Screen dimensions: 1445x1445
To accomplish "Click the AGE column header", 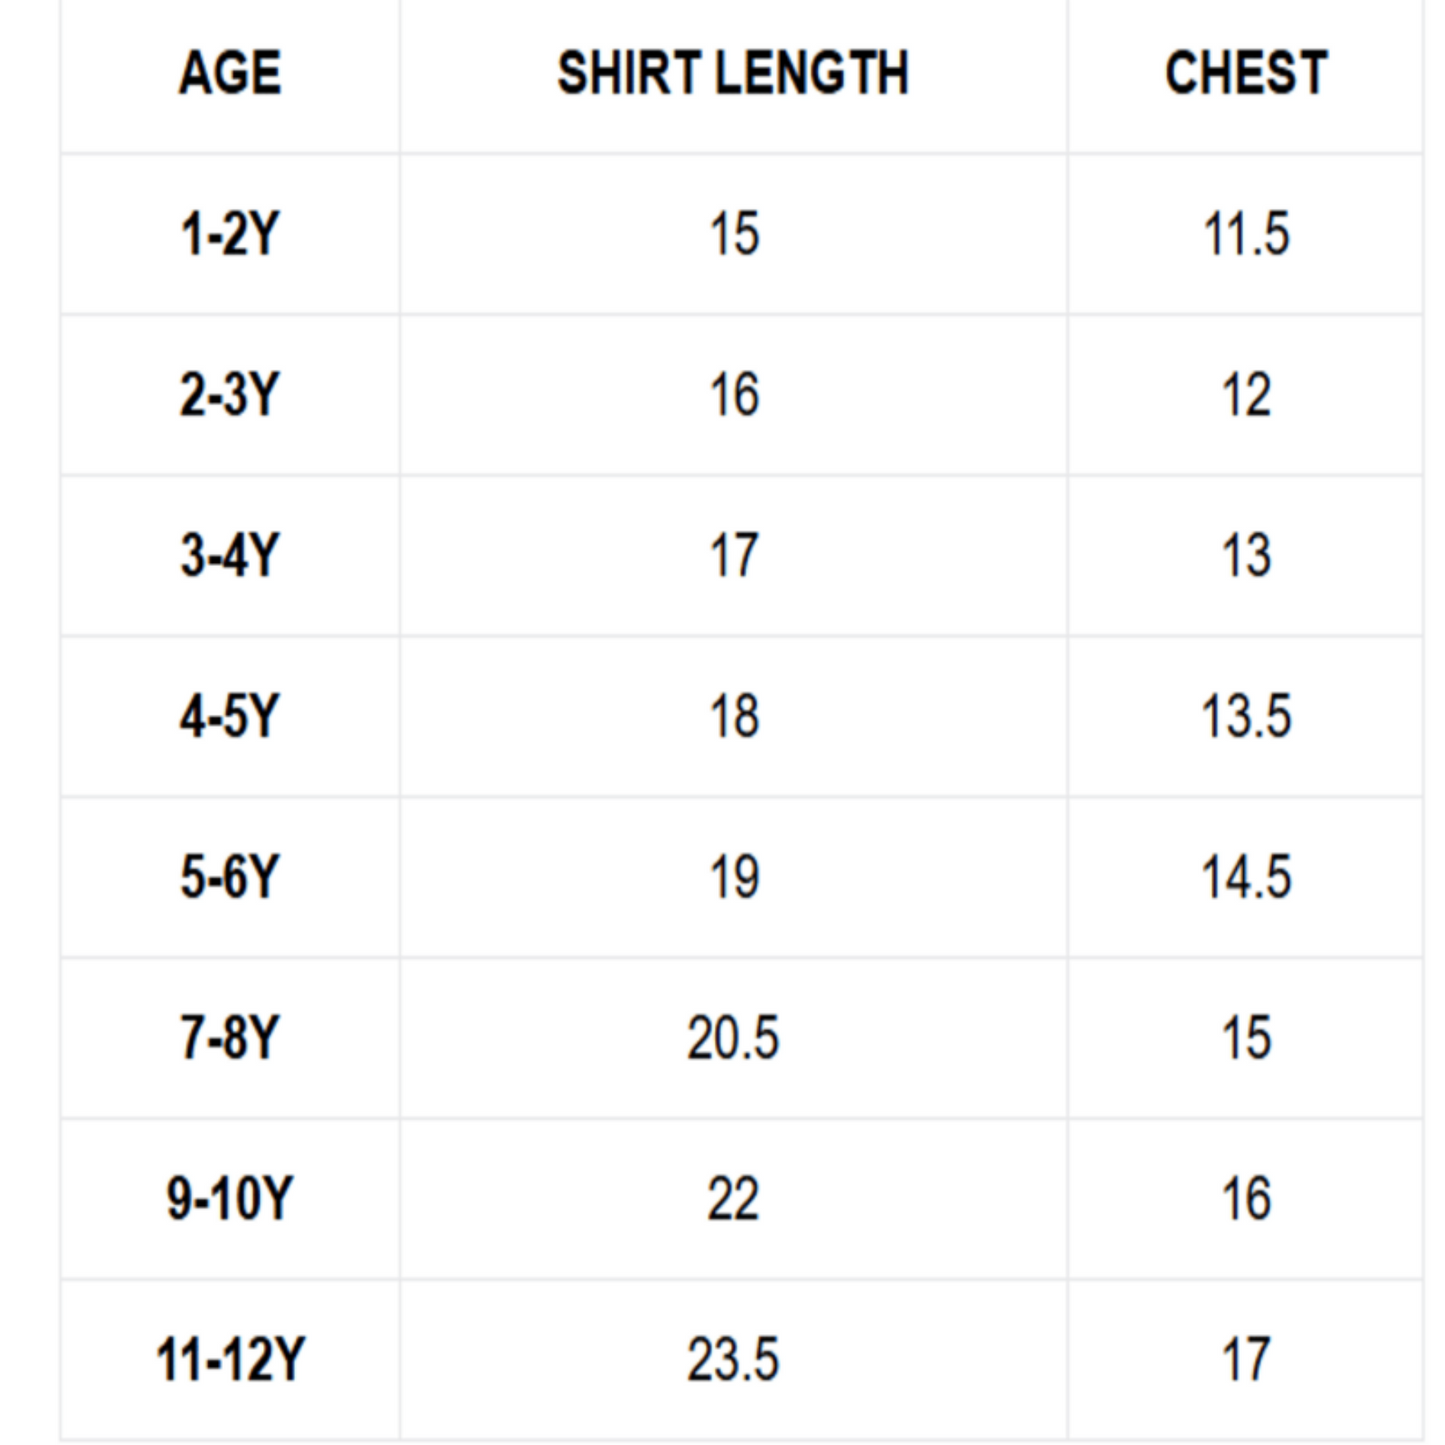I will click(x=230, y=73).
